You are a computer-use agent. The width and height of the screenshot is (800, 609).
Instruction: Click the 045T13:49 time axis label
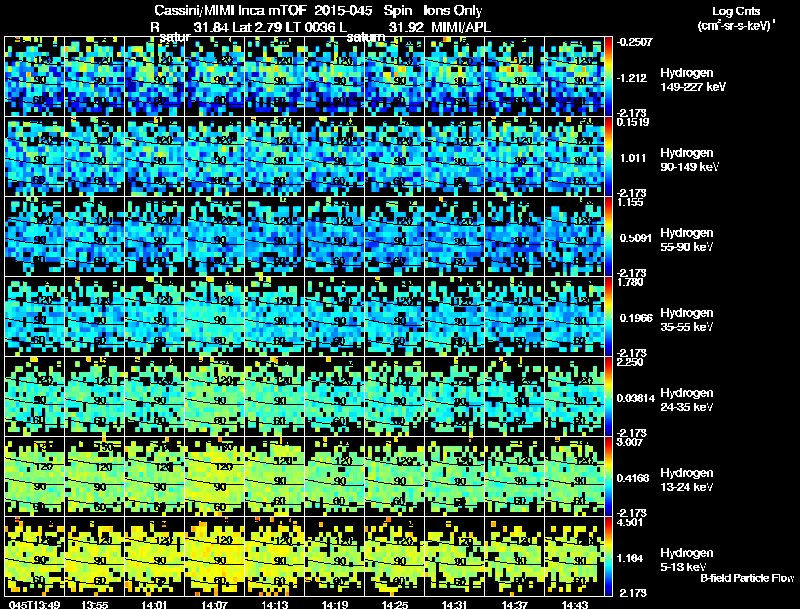coord(35,604)
